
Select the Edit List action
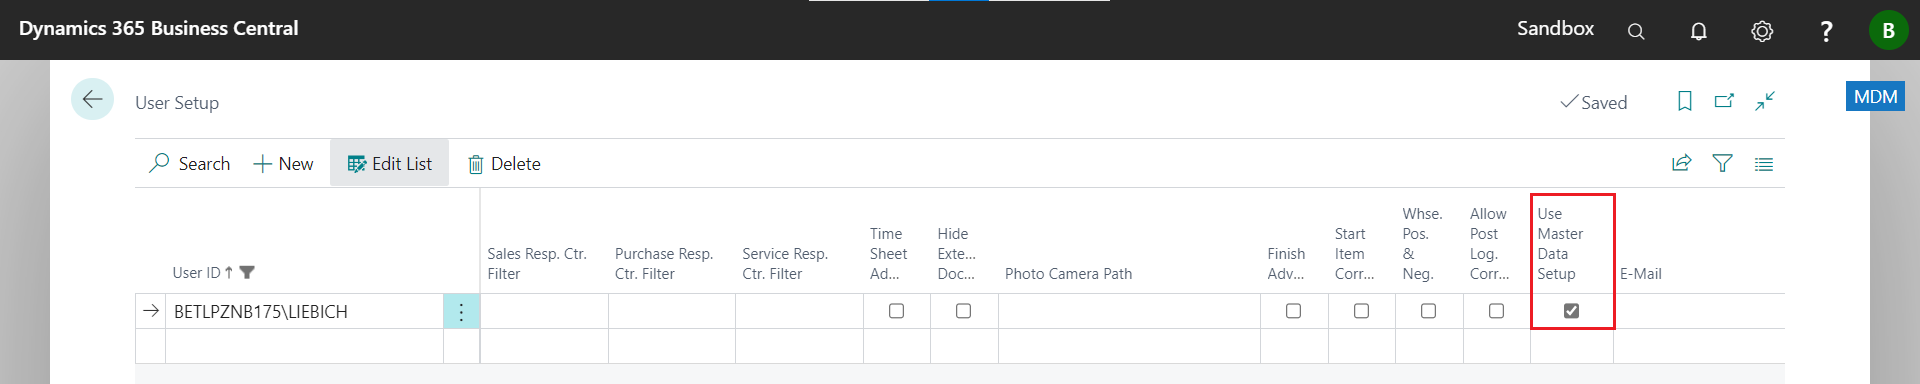(389, 163)
